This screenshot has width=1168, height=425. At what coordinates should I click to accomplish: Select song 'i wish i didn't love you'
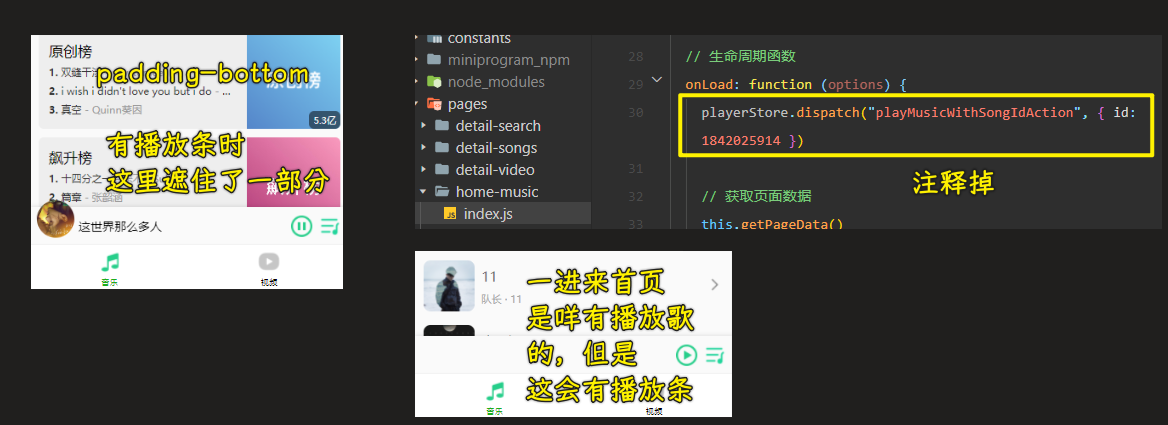[x=140, y=92]
